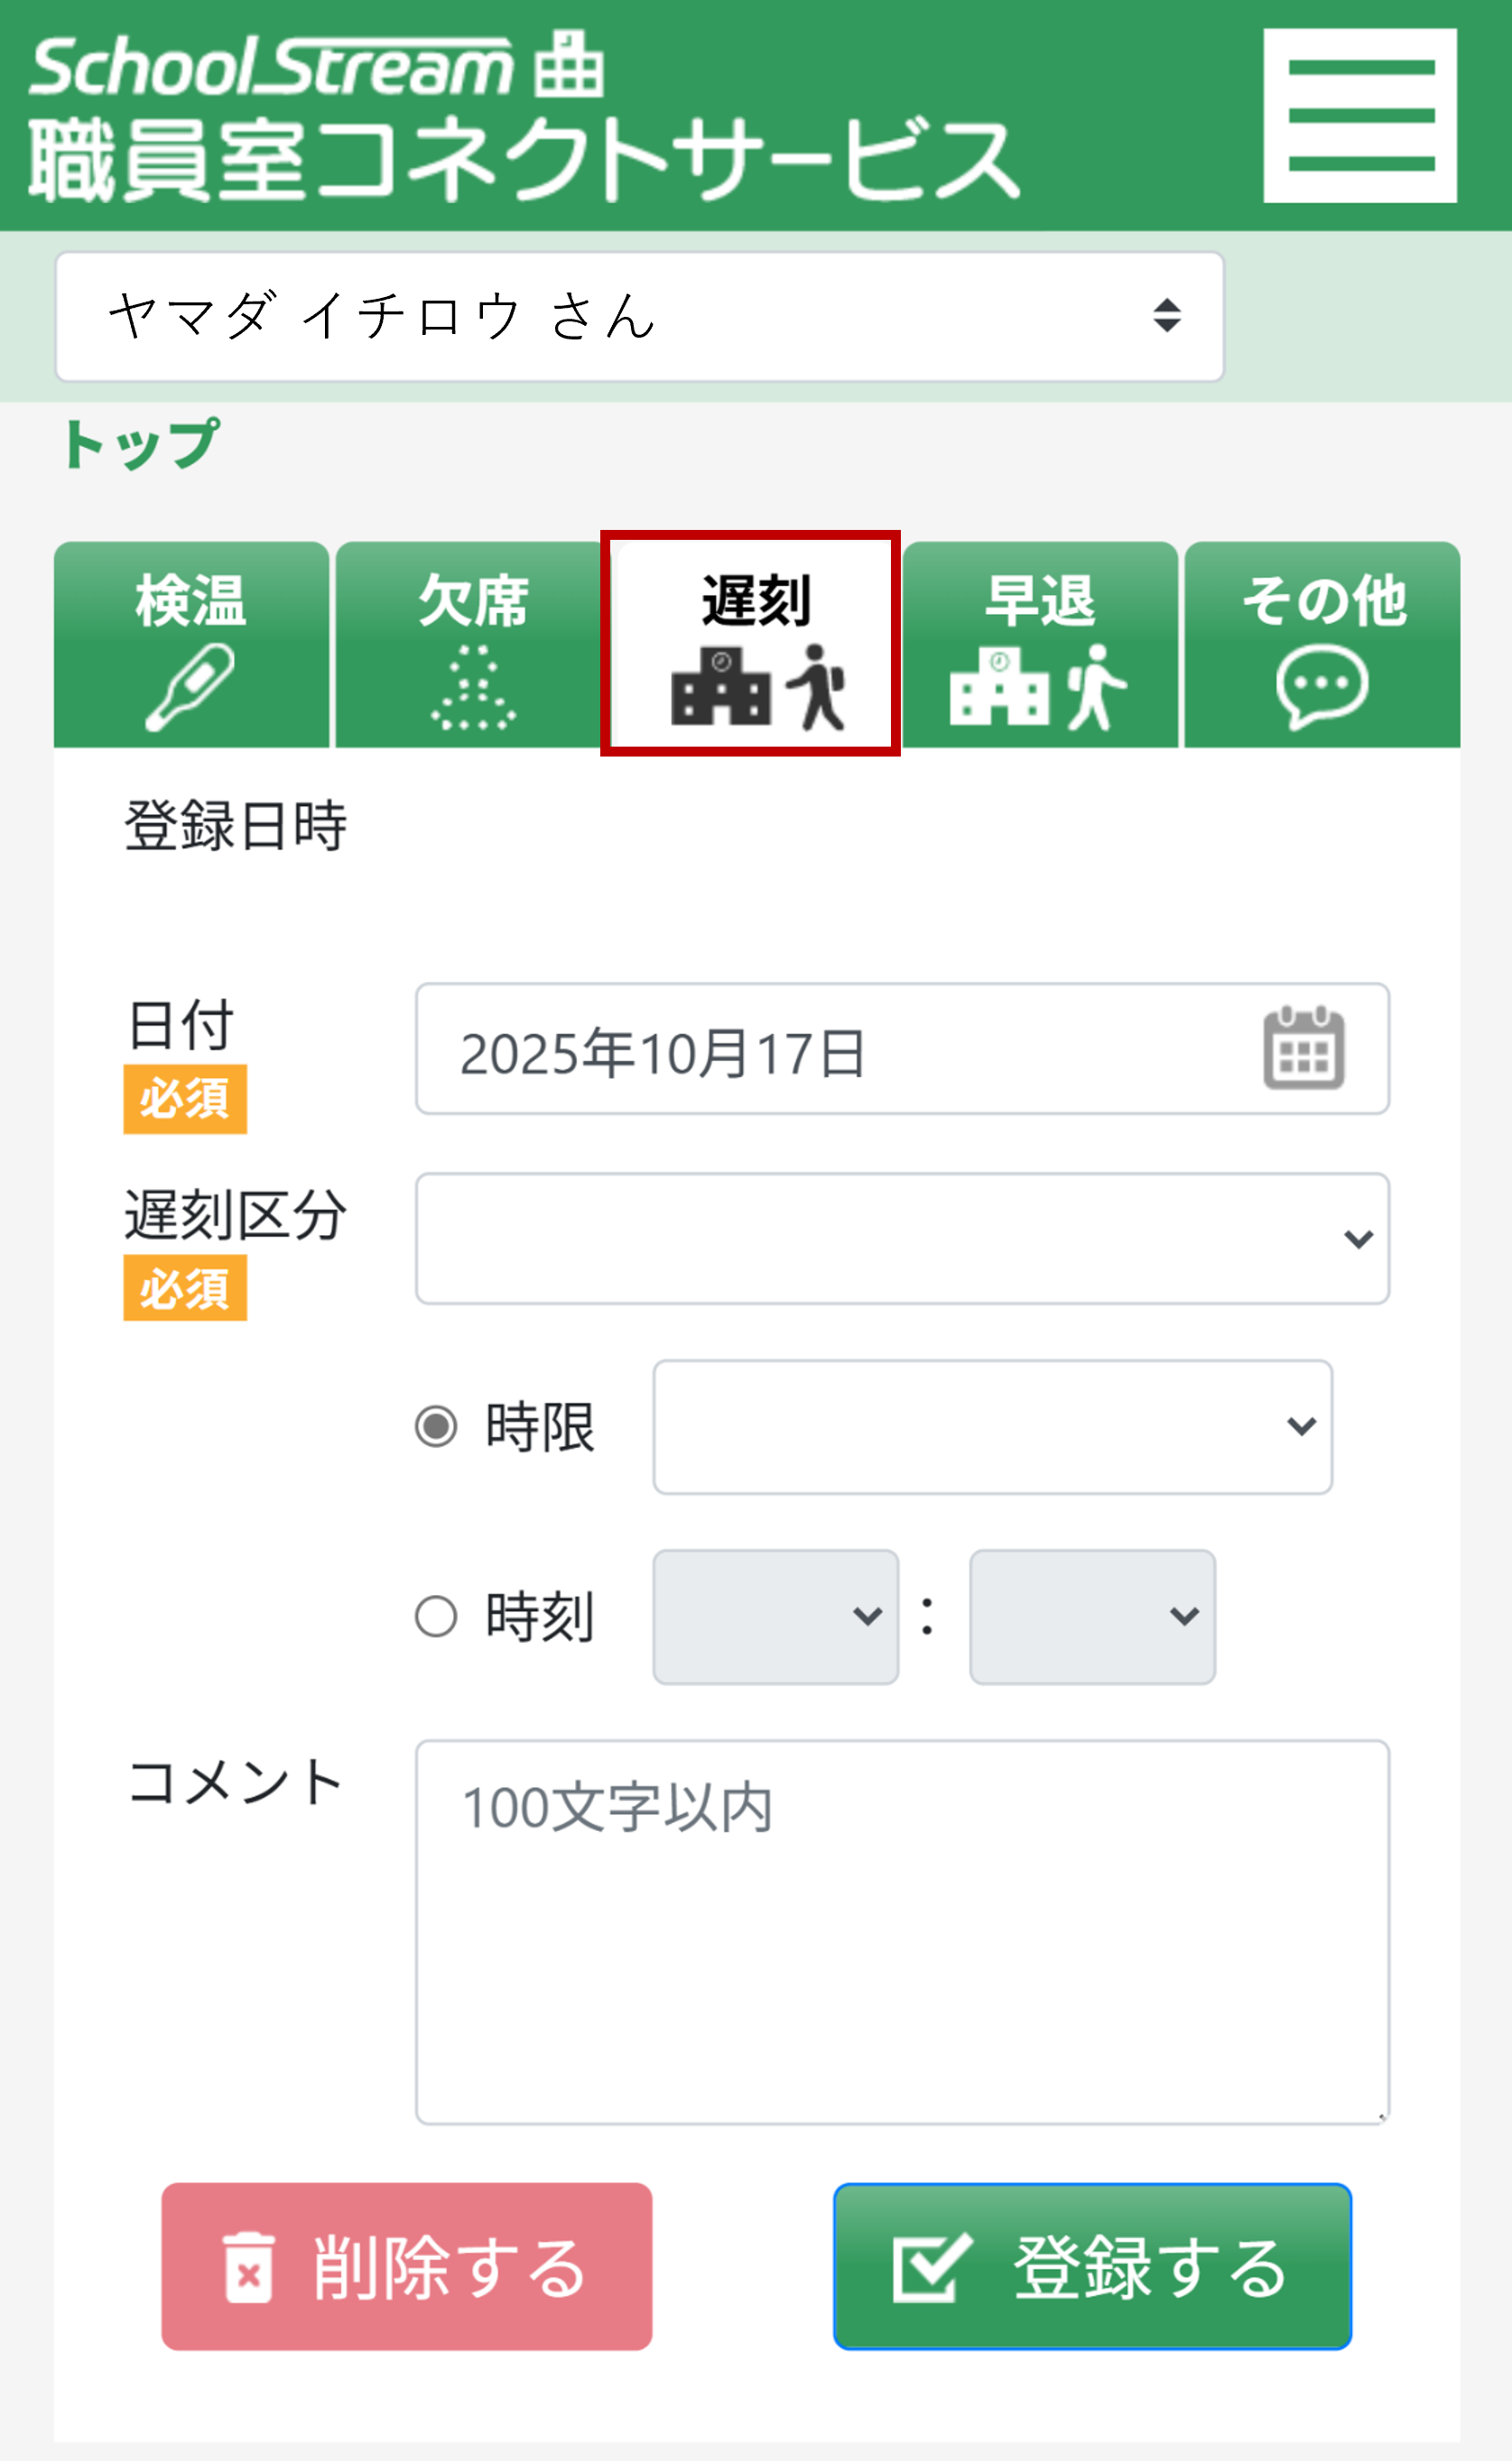The height and width of the screenshot is (2461, 1512).
Task: Open その他 speech bubble icon
Action: click(1322, 685)
